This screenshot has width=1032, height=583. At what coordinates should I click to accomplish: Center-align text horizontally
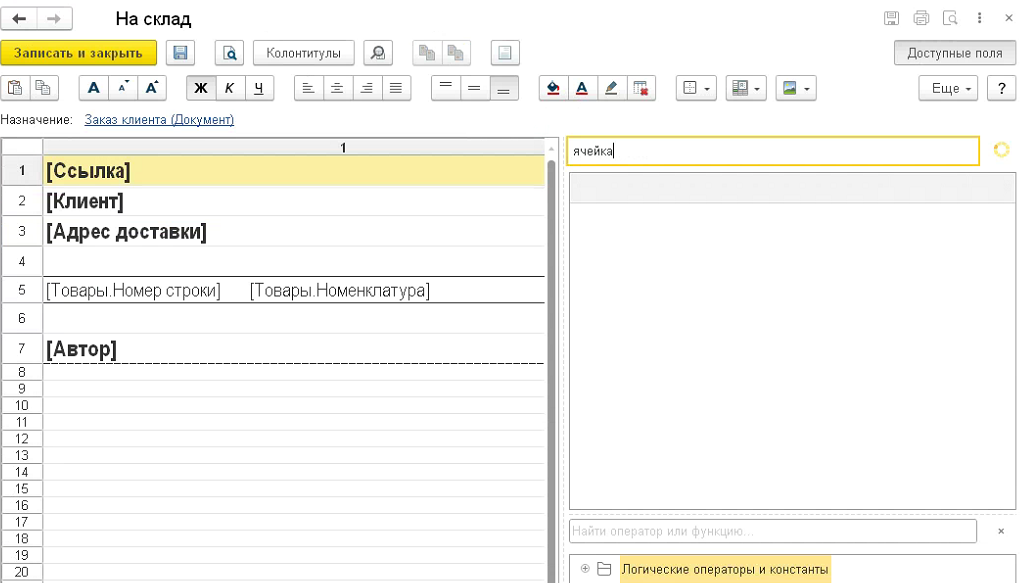point(338,88)
